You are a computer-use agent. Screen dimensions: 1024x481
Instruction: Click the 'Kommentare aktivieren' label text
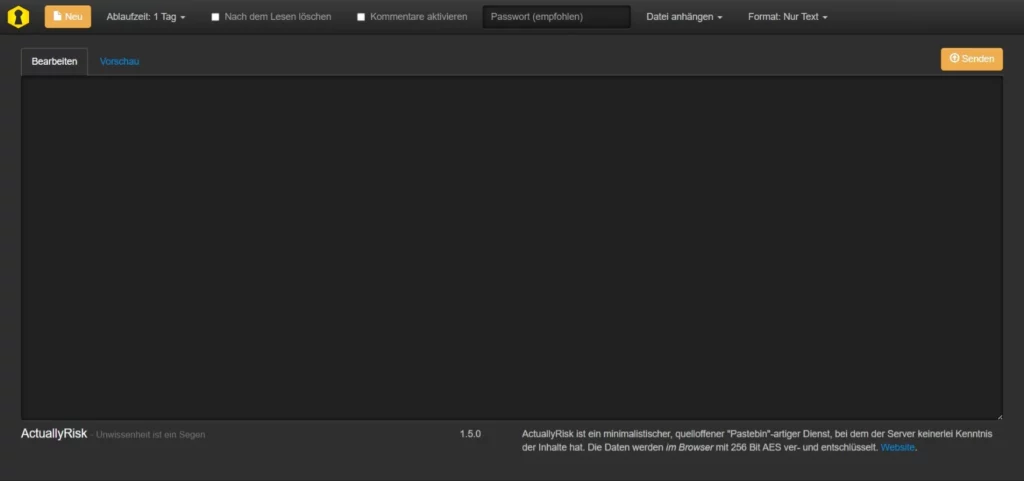[418, 17]
